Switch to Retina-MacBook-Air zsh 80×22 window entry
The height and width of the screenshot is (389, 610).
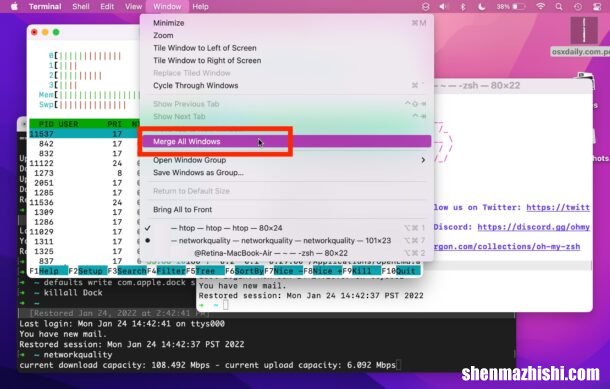[286, 253]
